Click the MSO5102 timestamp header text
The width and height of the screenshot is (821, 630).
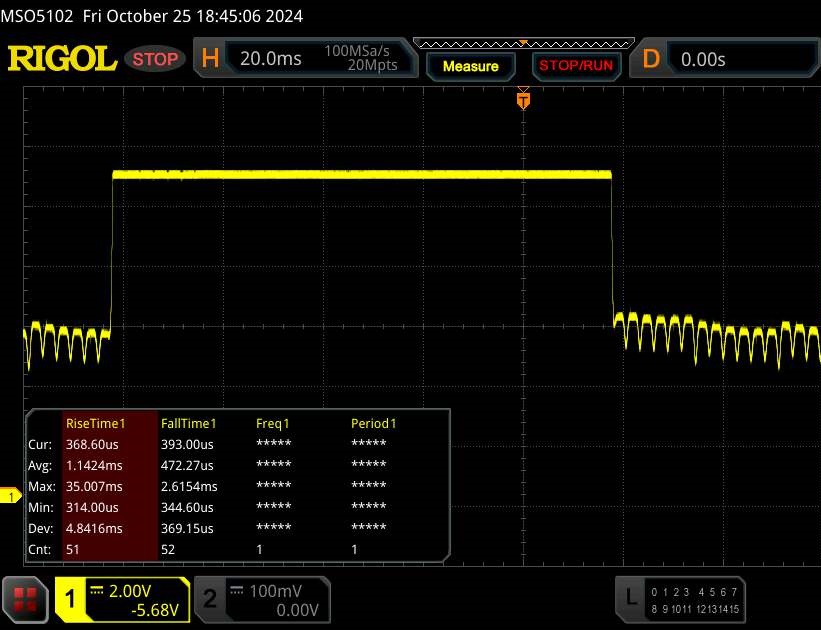(x=152, y=16)
